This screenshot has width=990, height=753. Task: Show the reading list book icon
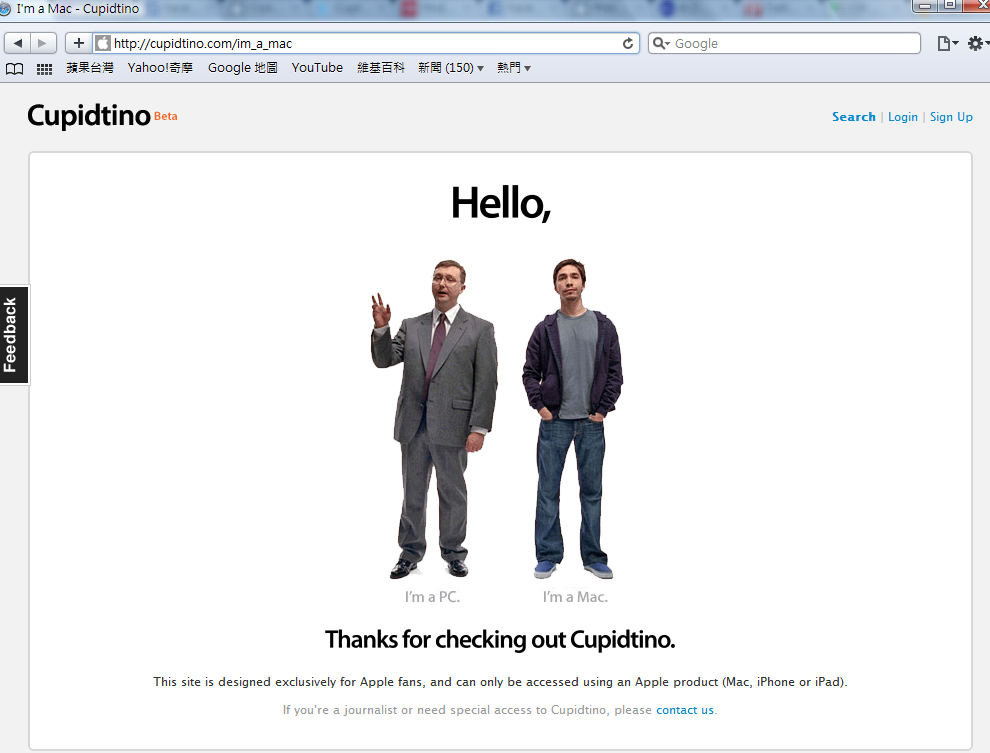[15, 69]
